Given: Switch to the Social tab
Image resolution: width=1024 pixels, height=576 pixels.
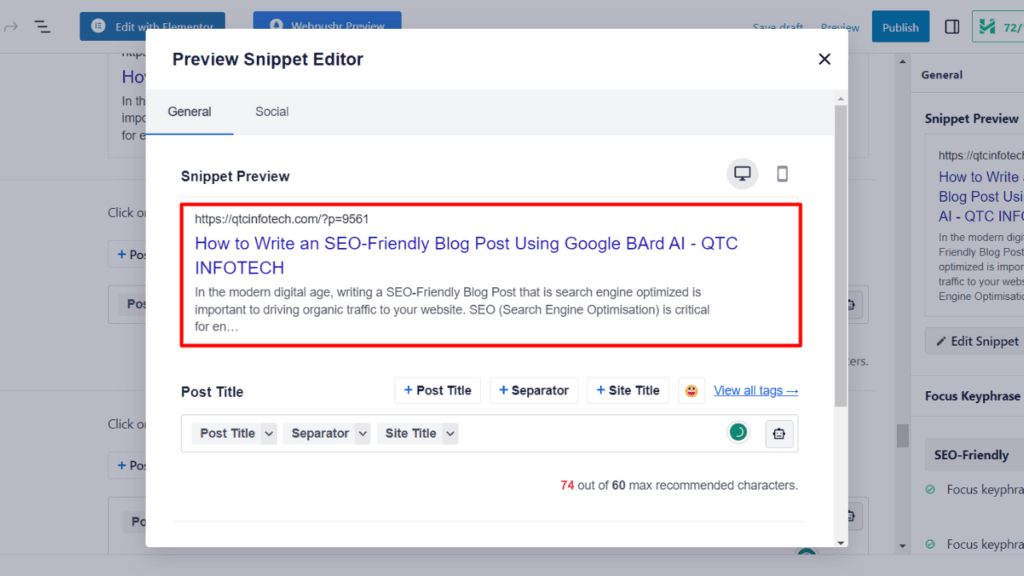Looking at the screenshot, I should (x=272, y=112).
